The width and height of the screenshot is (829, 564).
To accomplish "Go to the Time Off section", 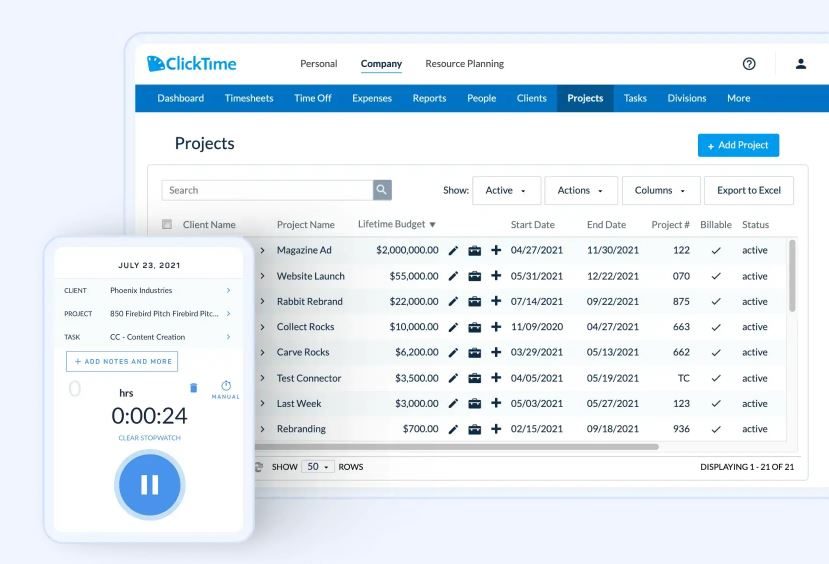I will click(312, 98).
